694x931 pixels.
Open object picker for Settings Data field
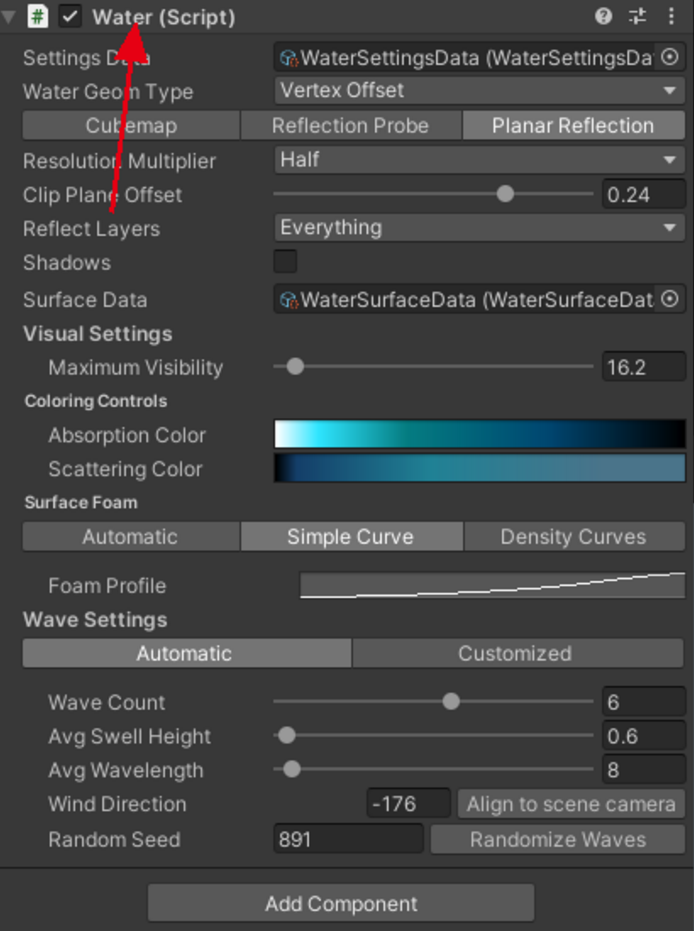coord(669,58)
